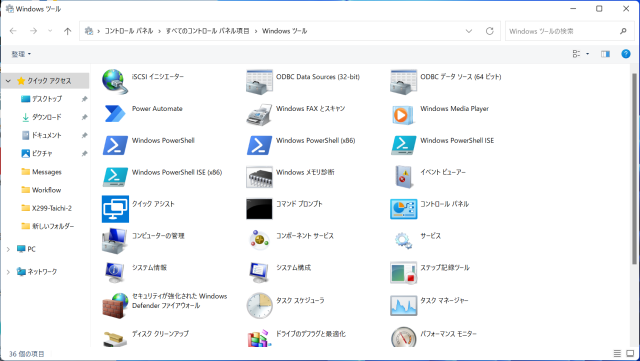Launch ステップ記録ツール icon
This screenshot has width=640, height=361.
tap(403, 273)
